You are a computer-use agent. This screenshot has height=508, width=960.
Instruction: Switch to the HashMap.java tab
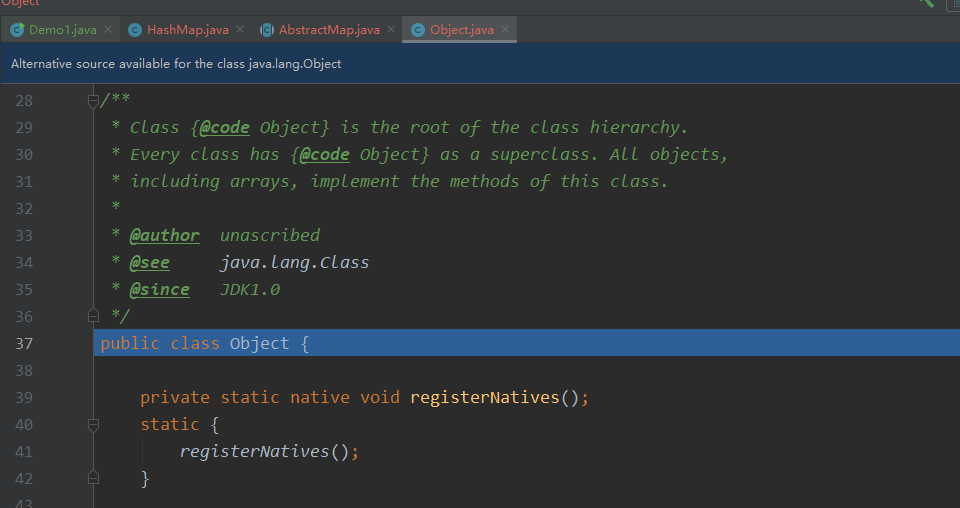(x=187, y=29)
